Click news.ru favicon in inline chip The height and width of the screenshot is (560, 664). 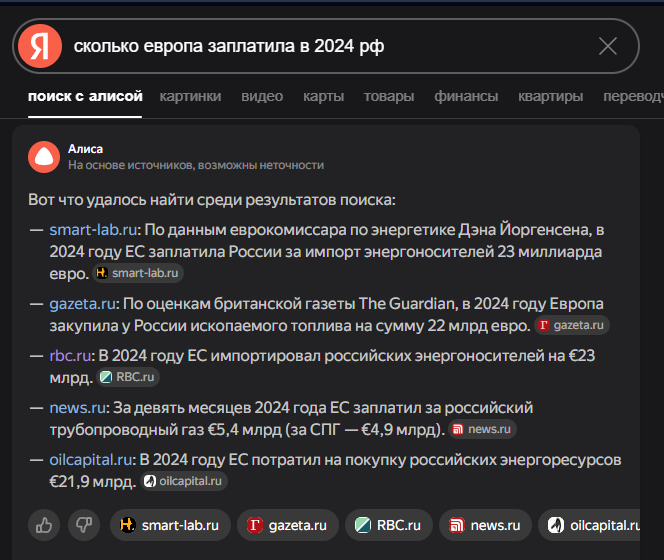tap(458, 429)
